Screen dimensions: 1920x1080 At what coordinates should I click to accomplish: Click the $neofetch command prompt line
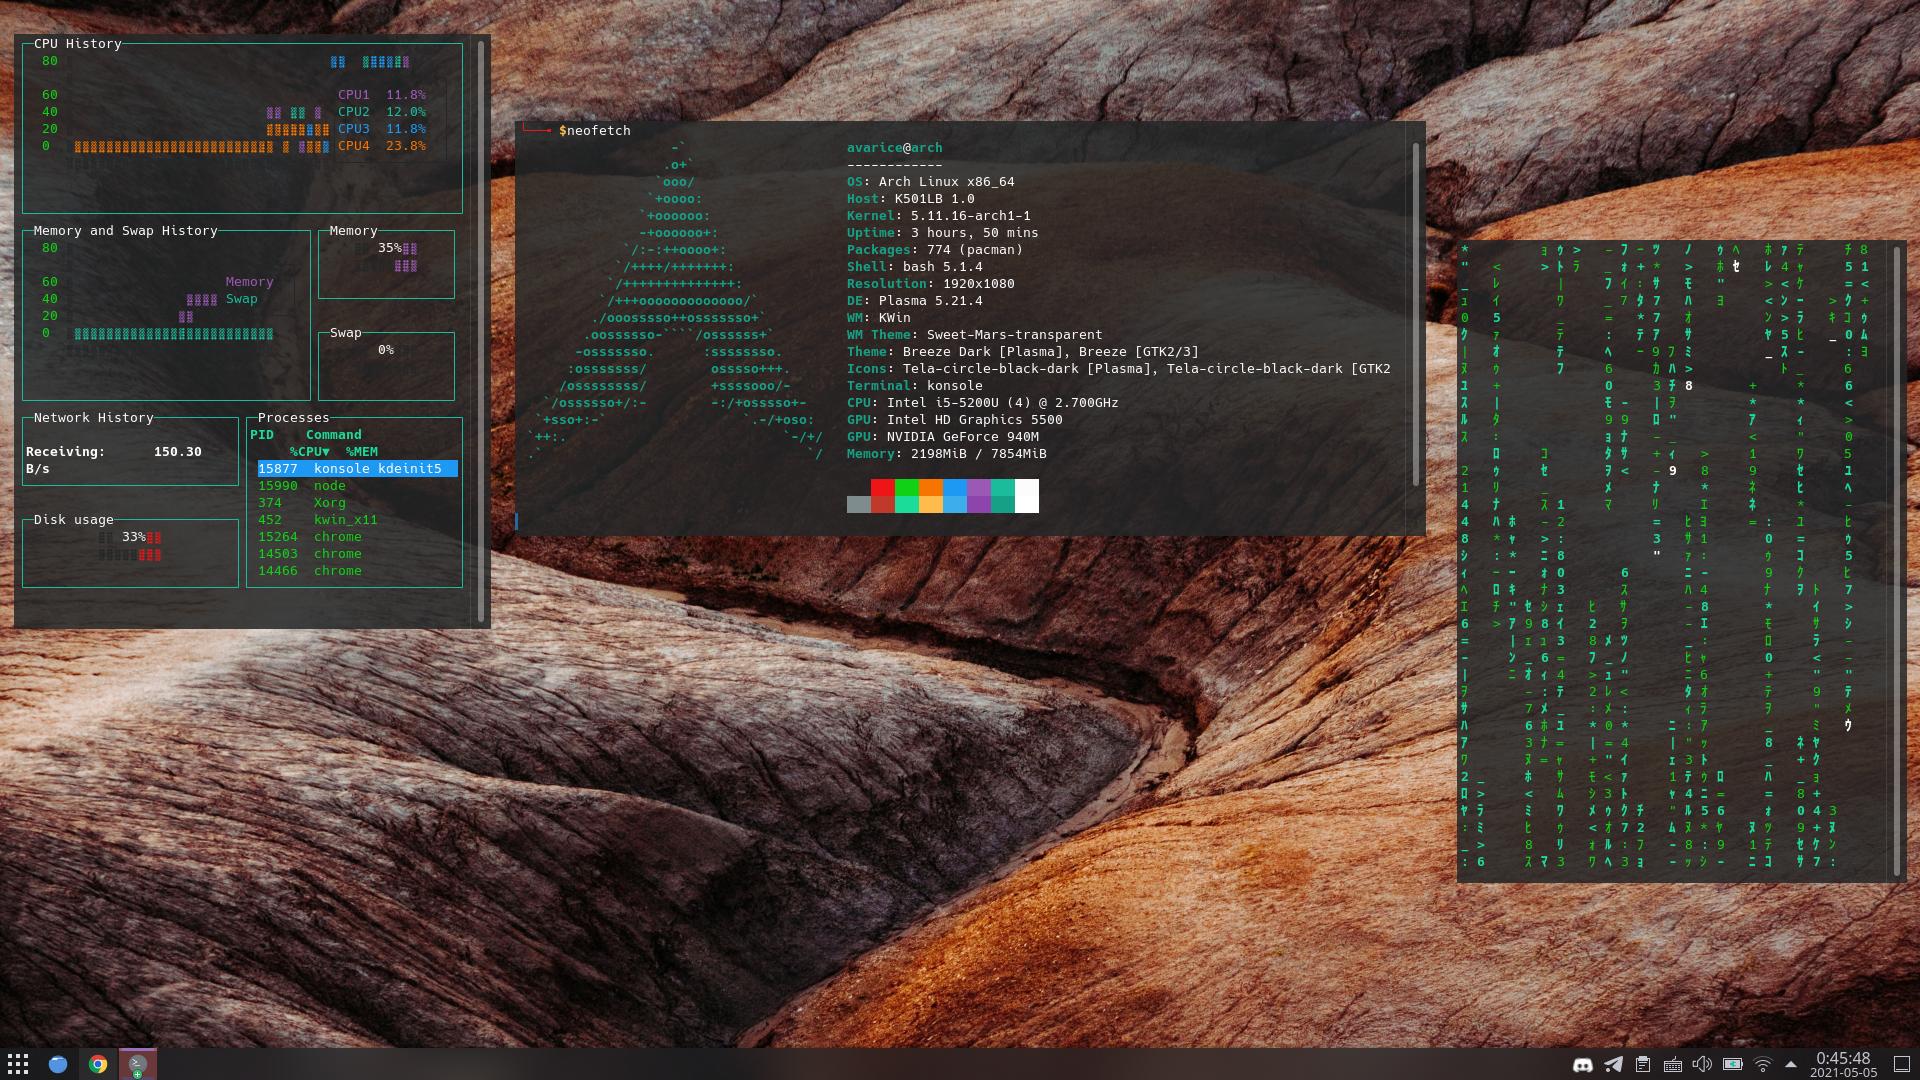click(x=595, y=131)
